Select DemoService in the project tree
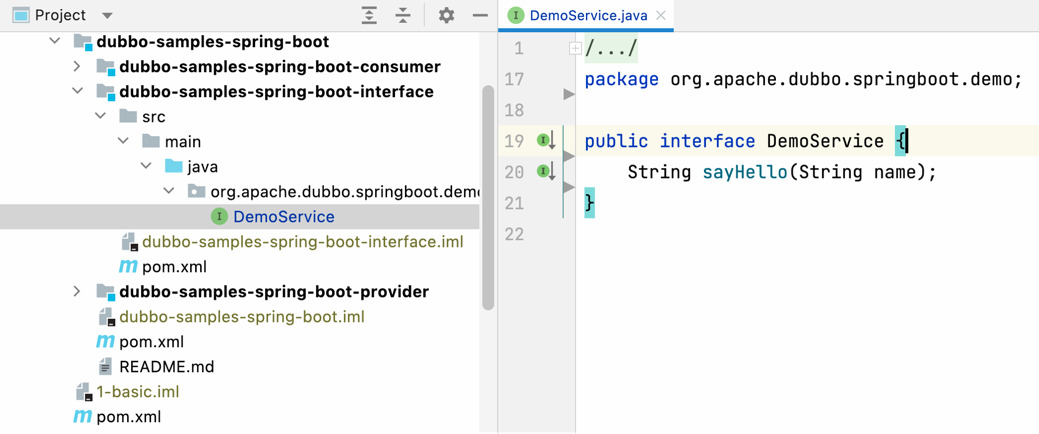Image resolution: width=1039 pixels, height=434 pixels. point(283,217)
